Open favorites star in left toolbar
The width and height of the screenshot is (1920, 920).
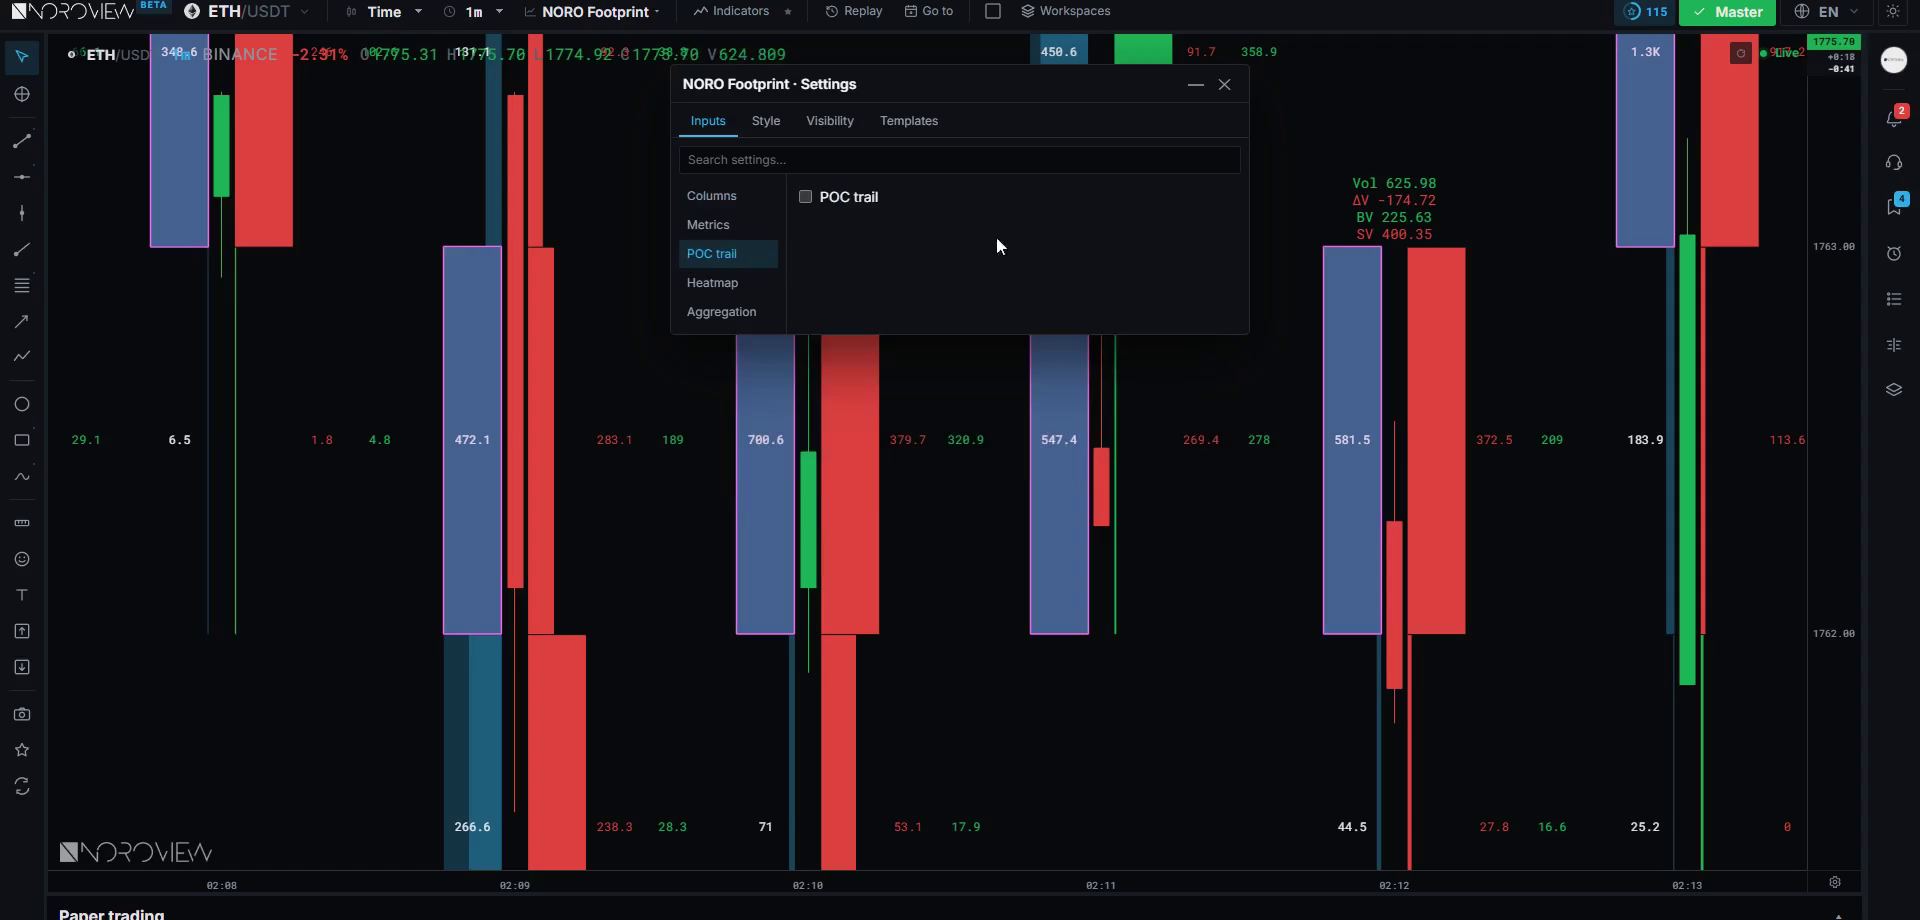22,750
